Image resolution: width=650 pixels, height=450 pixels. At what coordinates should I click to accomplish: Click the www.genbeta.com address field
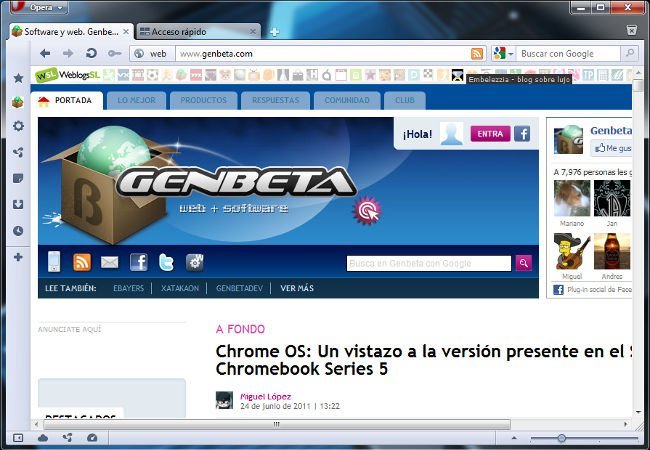click(x=323, y=53)
